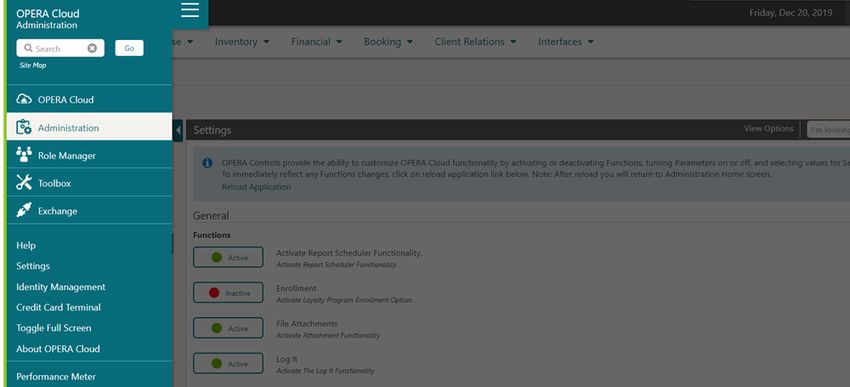850x387 pixels.
Task: Toggle the Enrollment Inactive switch
Action: click(x=228, y=293)
